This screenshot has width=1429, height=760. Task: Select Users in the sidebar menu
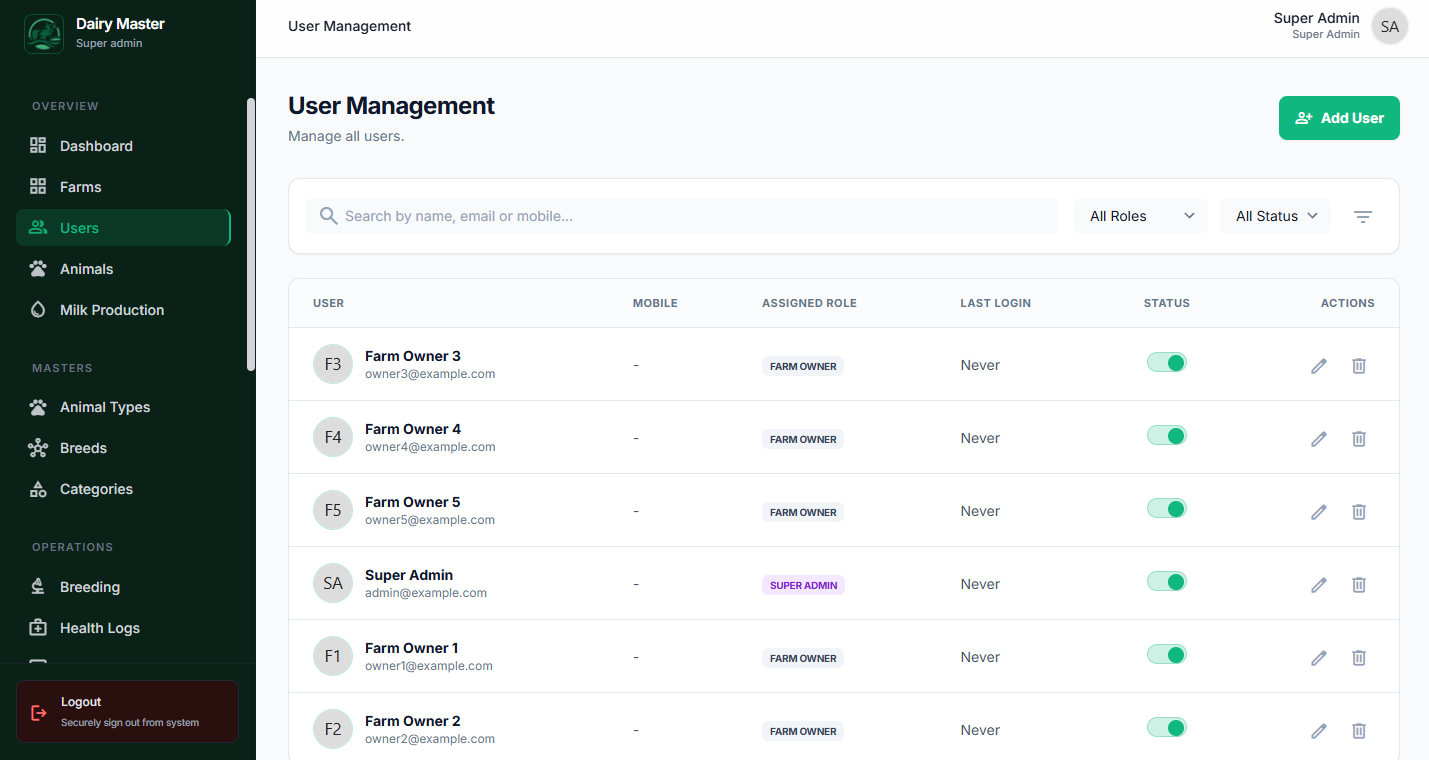[81, 227]
